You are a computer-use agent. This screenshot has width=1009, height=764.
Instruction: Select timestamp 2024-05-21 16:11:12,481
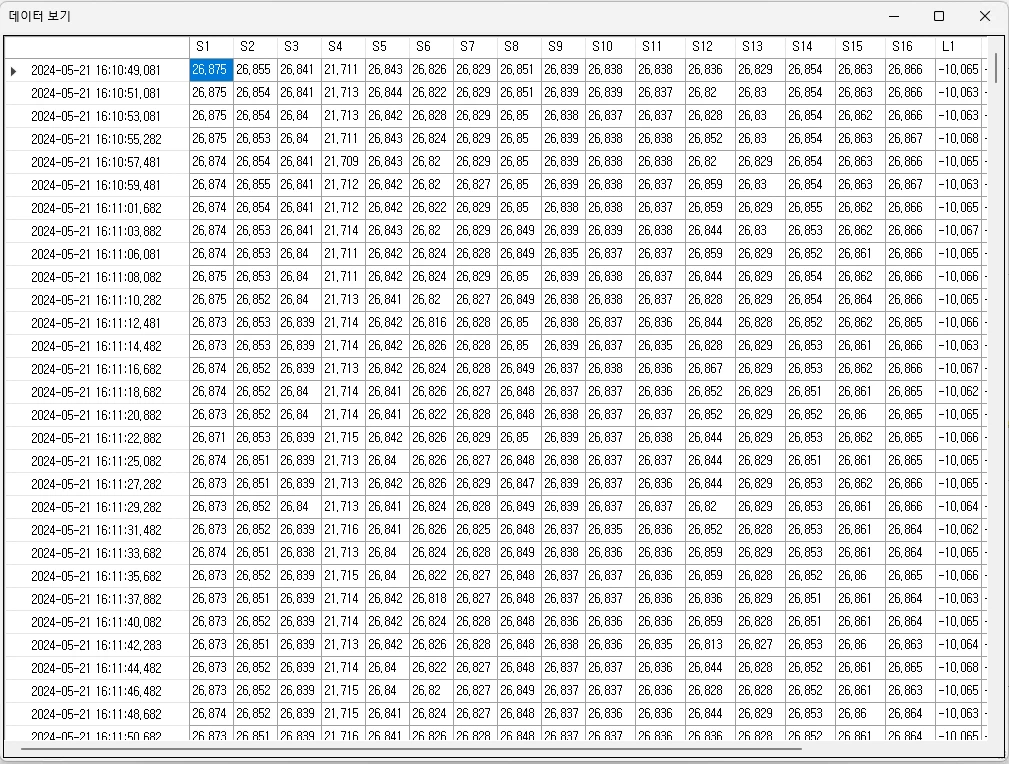[x=96, y=324]
